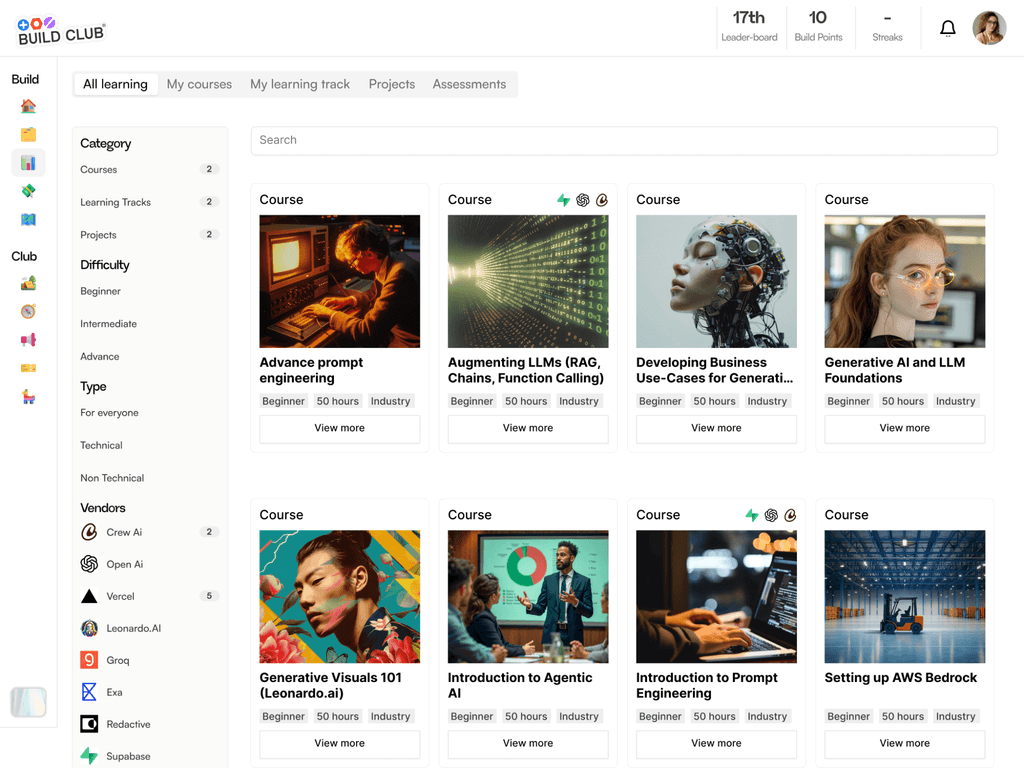Click the megaphone icon under Club

28,340
